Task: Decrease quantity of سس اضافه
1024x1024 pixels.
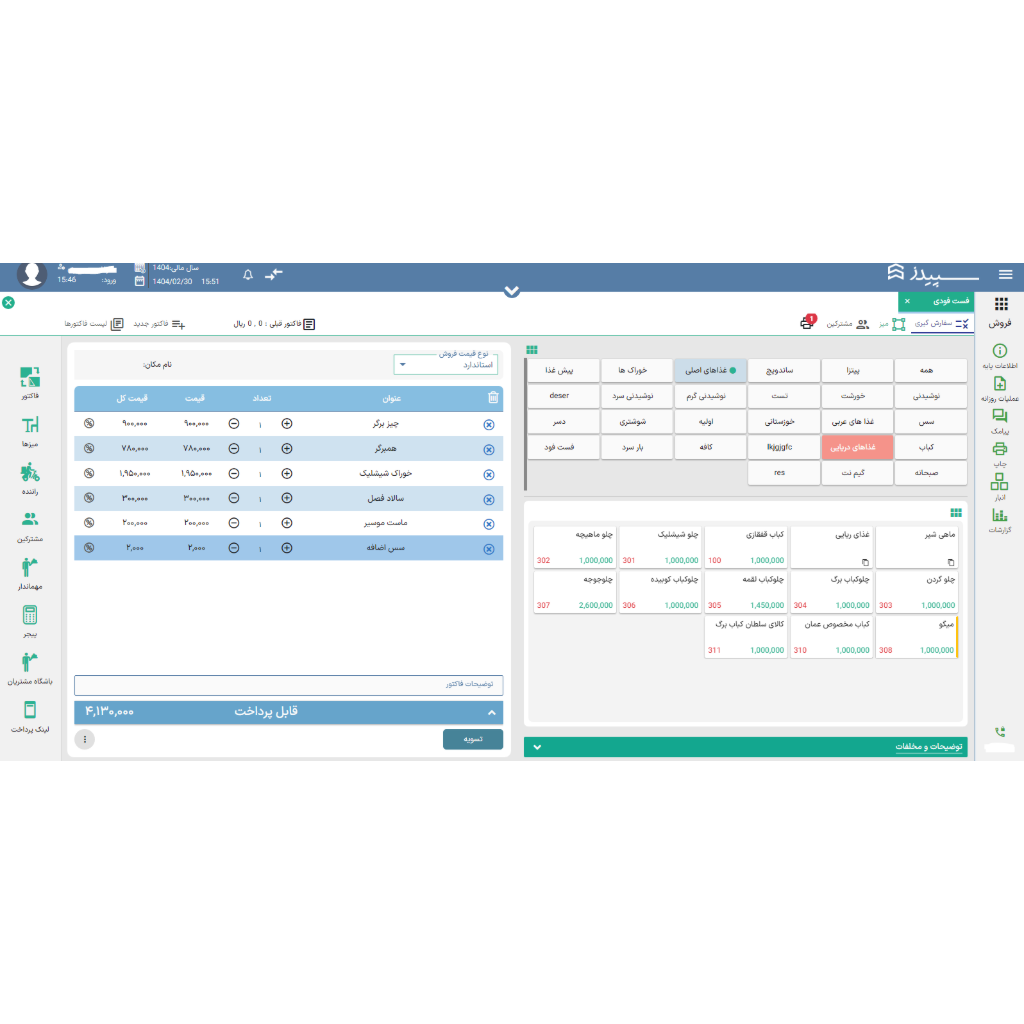Action: [x=234, y=548]
